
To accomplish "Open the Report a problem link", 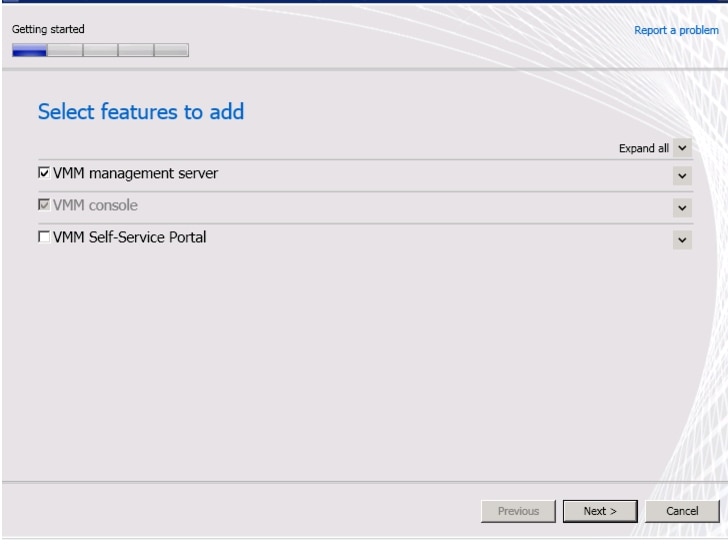I will [676, 30].
